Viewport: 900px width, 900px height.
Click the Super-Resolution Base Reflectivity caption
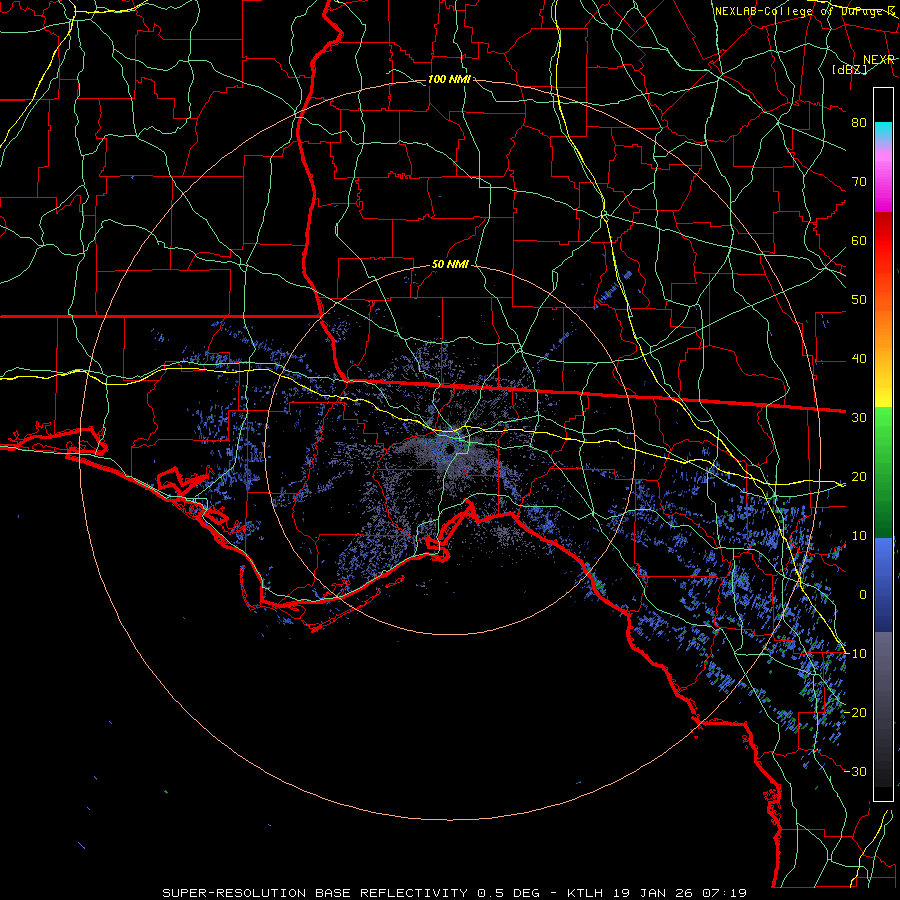pos(454,893)
